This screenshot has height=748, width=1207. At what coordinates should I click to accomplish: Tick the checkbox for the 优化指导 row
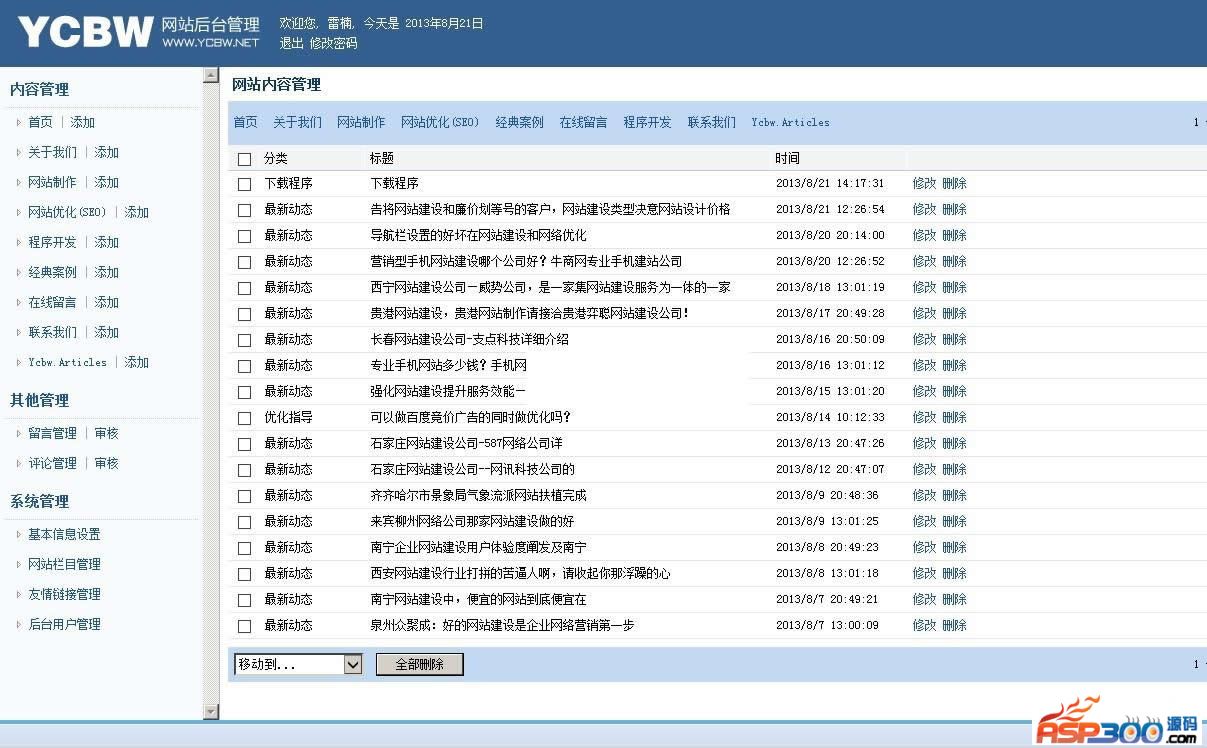click(x=245, y=419)
